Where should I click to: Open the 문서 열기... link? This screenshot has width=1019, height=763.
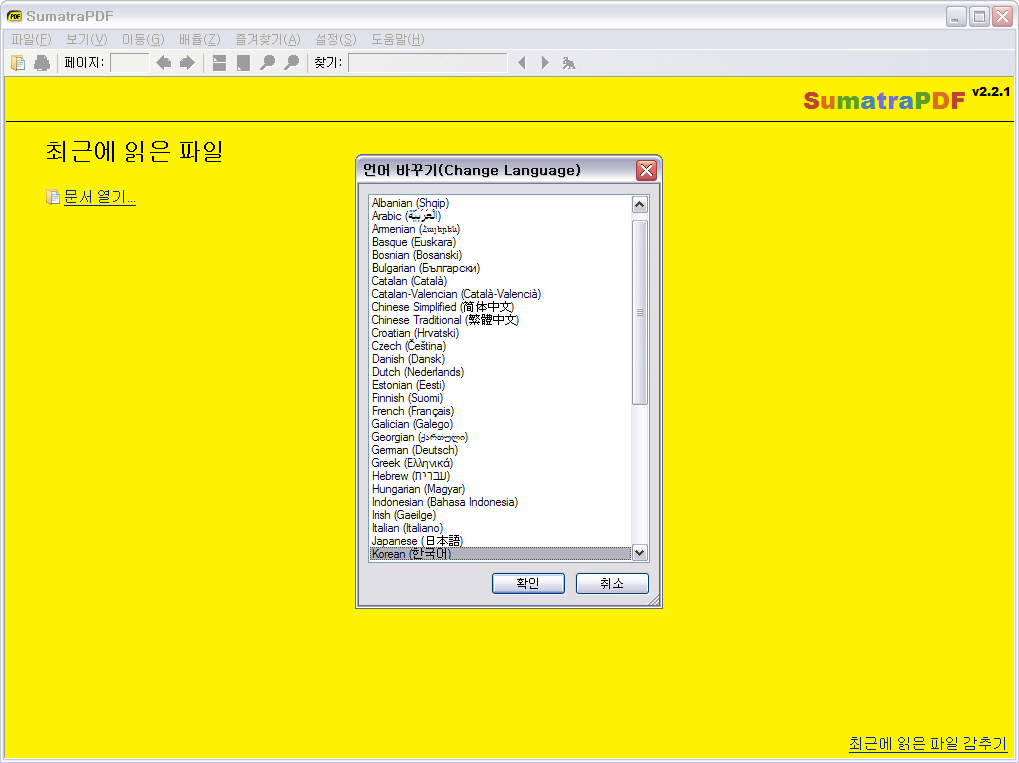point(100,197)
